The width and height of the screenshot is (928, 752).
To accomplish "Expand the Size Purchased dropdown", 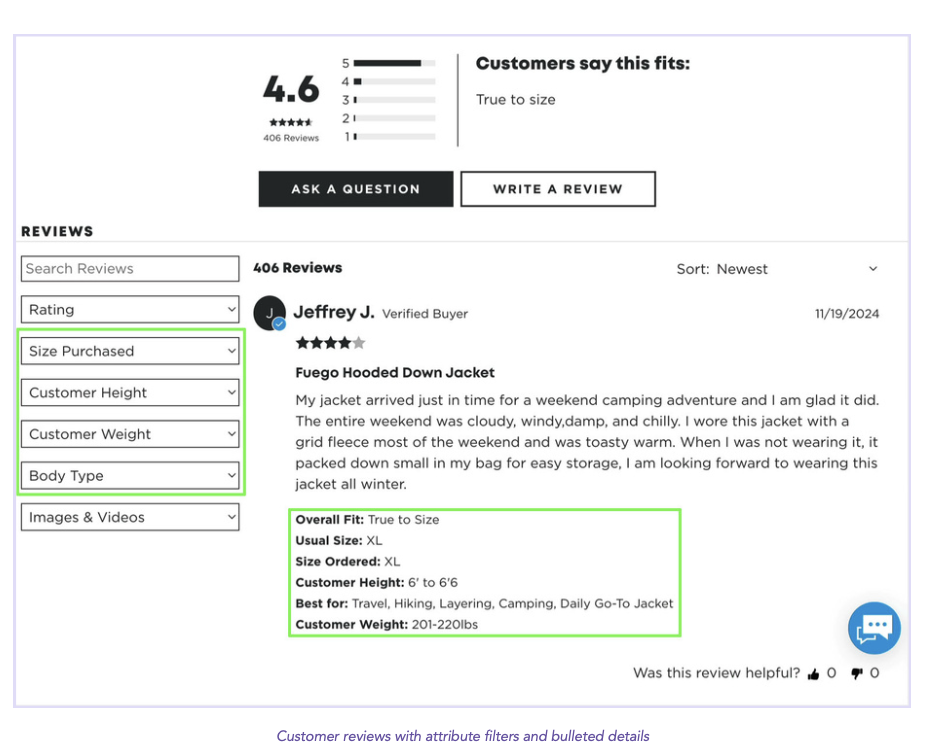I will 130,351.
